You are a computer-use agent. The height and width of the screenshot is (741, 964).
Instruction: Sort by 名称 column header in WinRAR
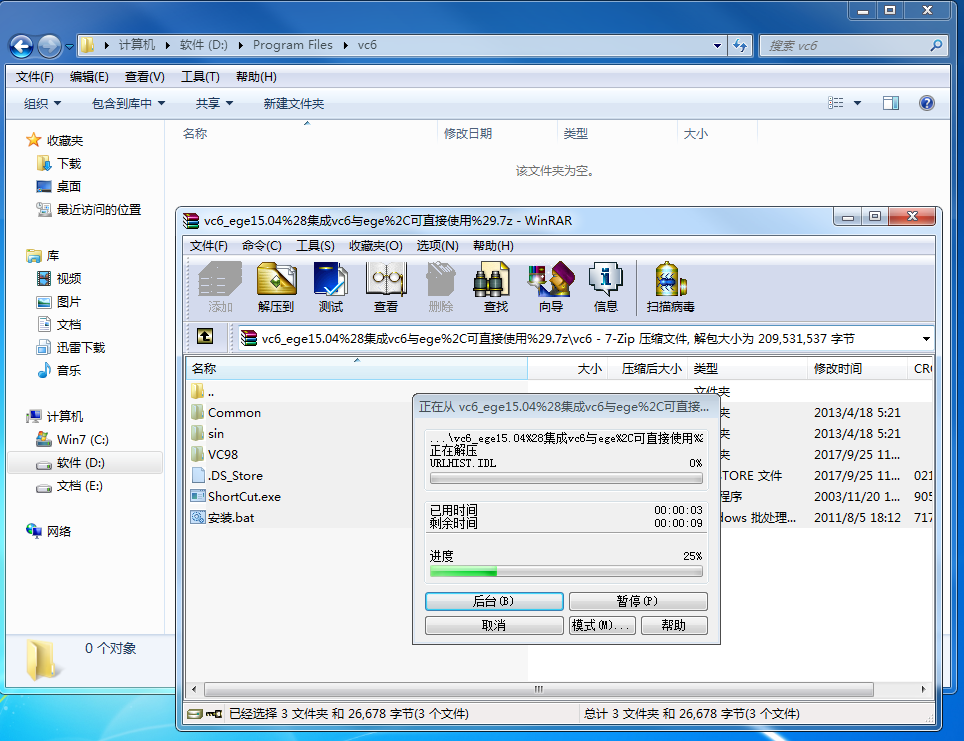(x=356, y=368)
